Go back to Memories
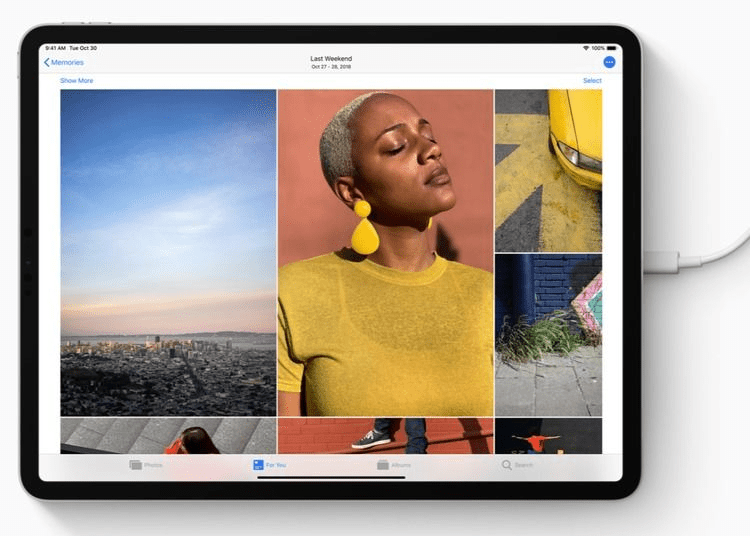Viewport: 750px width, 536px height. [64, 63]
